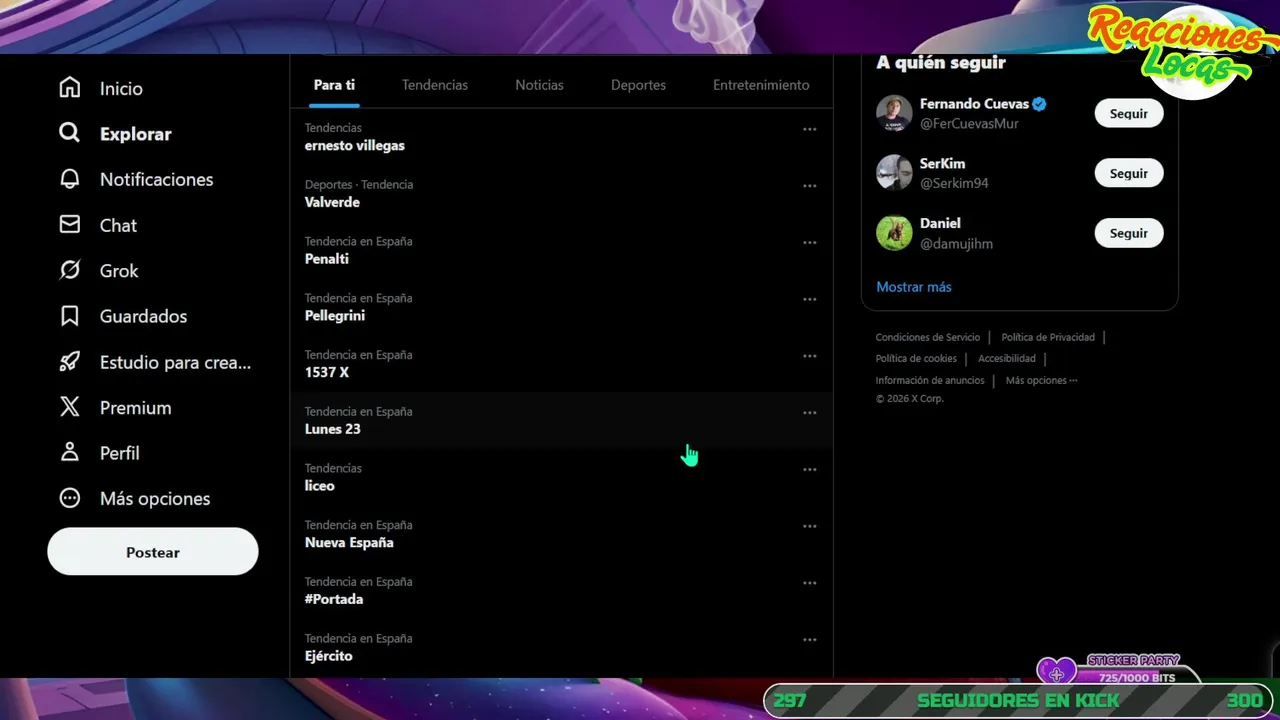Viewport: 1280px width, 720px height.
Task: Open more options for Nueva España trend
Action: (x=809, y=526)
